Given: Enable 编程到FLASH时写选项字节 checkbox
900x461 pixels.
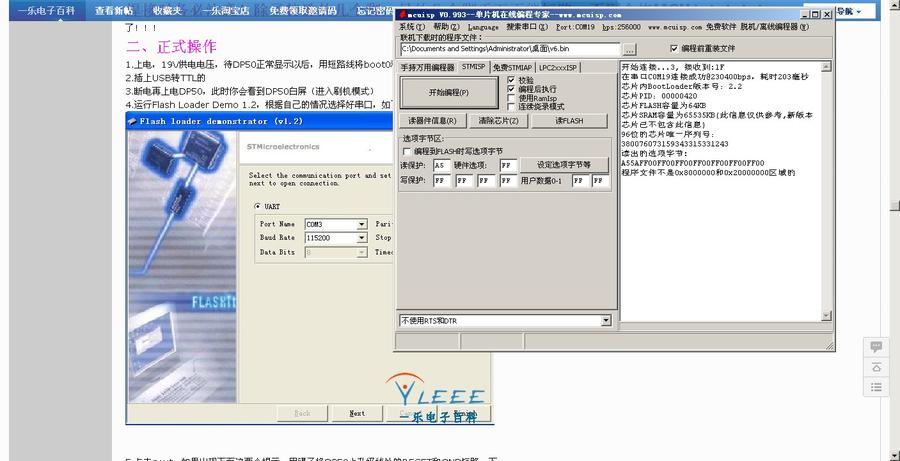Looking at the screenshot, I should click(x=406, y=150).
